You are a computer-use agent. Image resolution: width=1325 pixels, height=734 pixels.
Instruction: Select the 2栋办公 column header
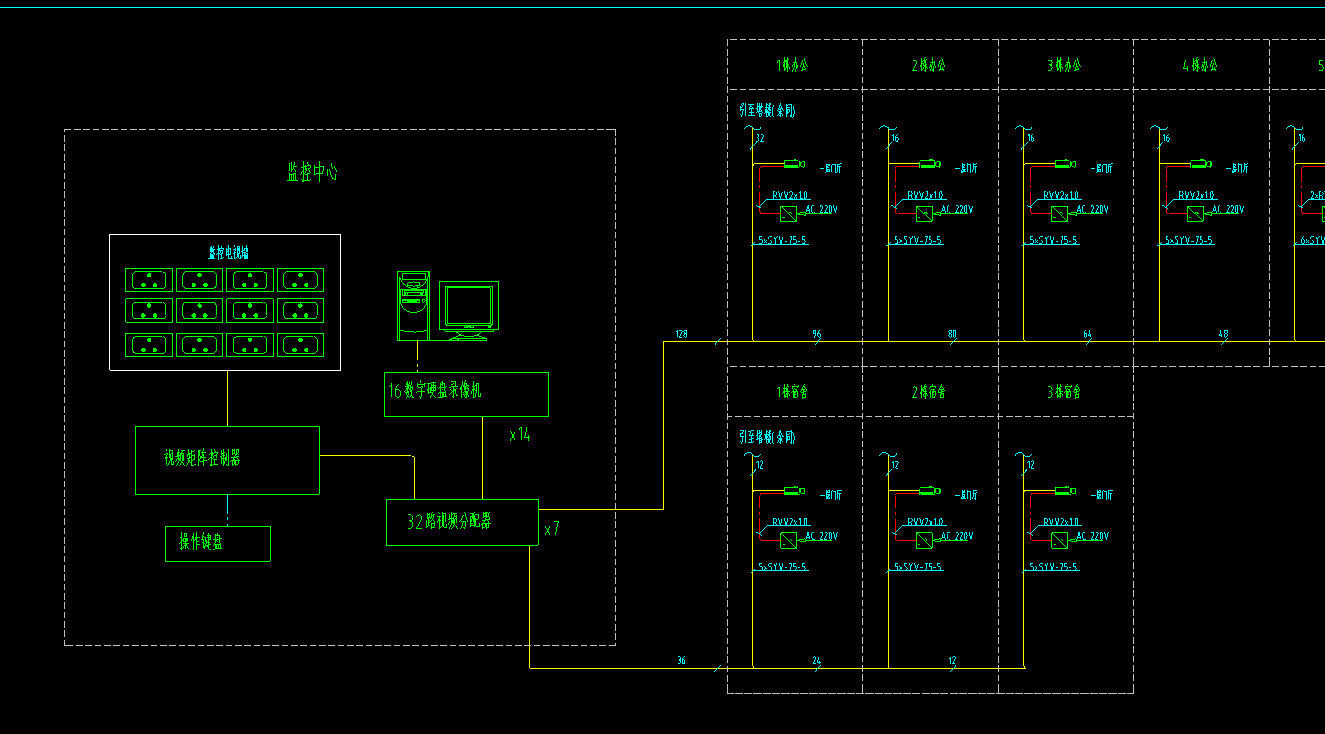tap(928, 65)
